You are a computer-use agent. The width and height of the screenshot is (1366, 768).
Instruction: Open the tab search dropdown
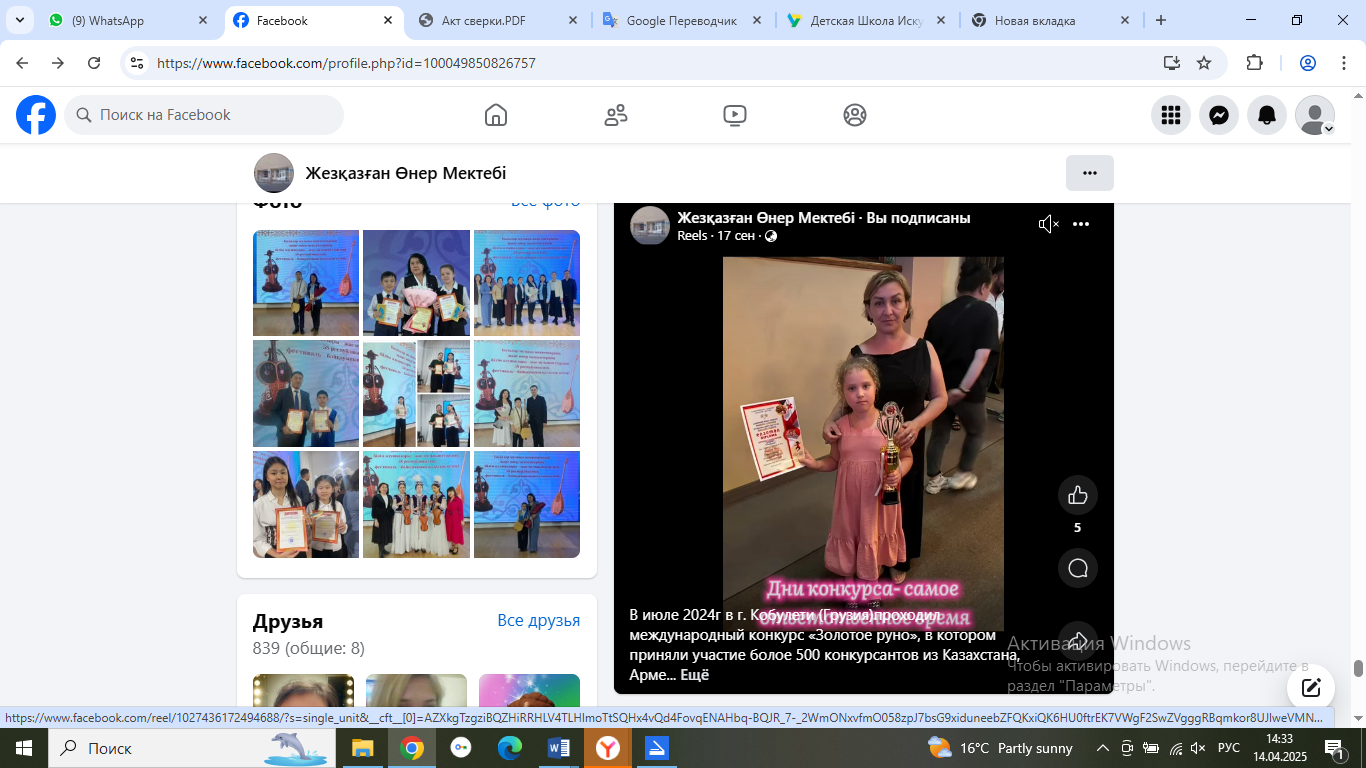pyautogui.click(x=21, y=20)
